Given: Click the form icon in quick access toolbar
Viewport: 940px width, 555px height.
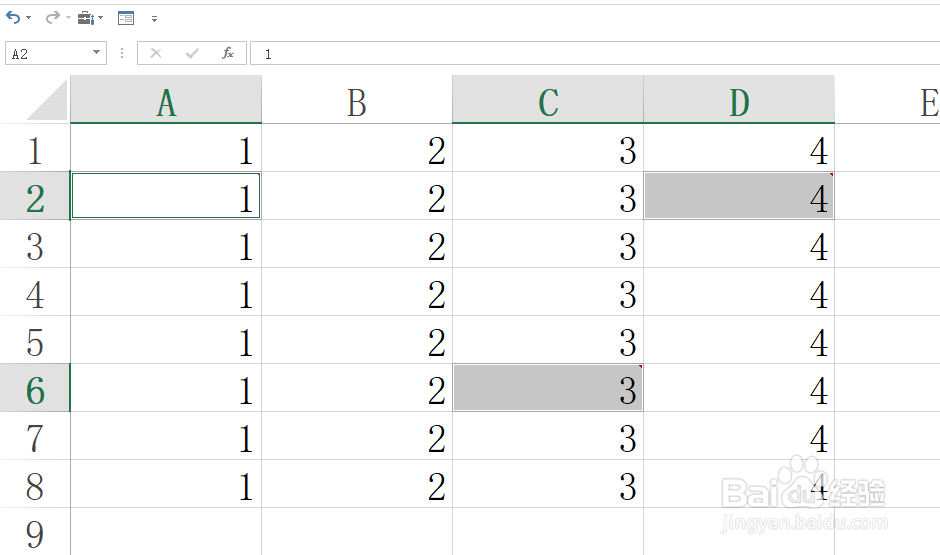Looking at the screenshot, I should click(125, 18).
